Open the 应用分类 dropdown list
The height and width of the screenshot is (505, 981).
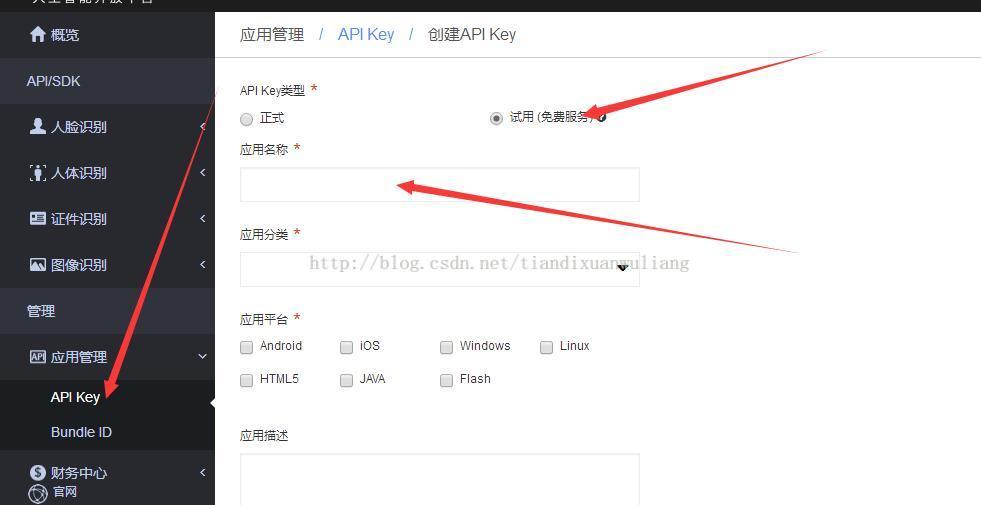pos(440,269)
